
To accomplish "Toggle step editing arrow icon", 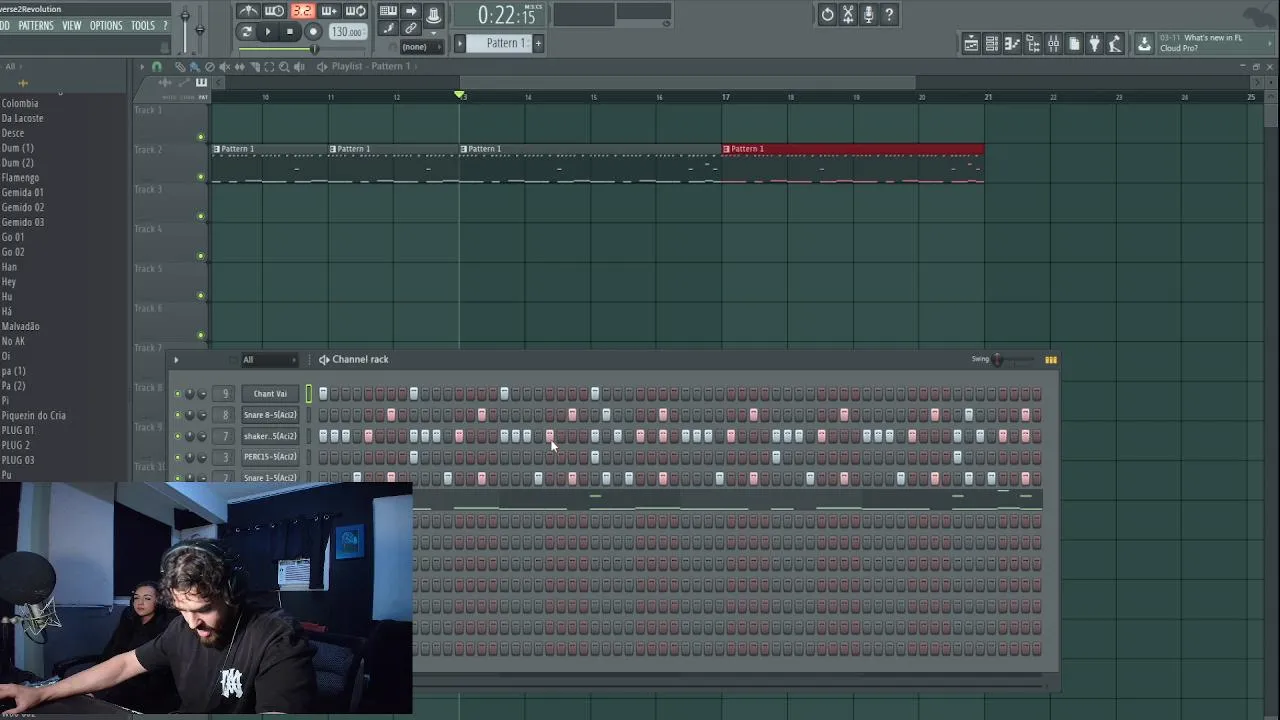I will [411, 12].
